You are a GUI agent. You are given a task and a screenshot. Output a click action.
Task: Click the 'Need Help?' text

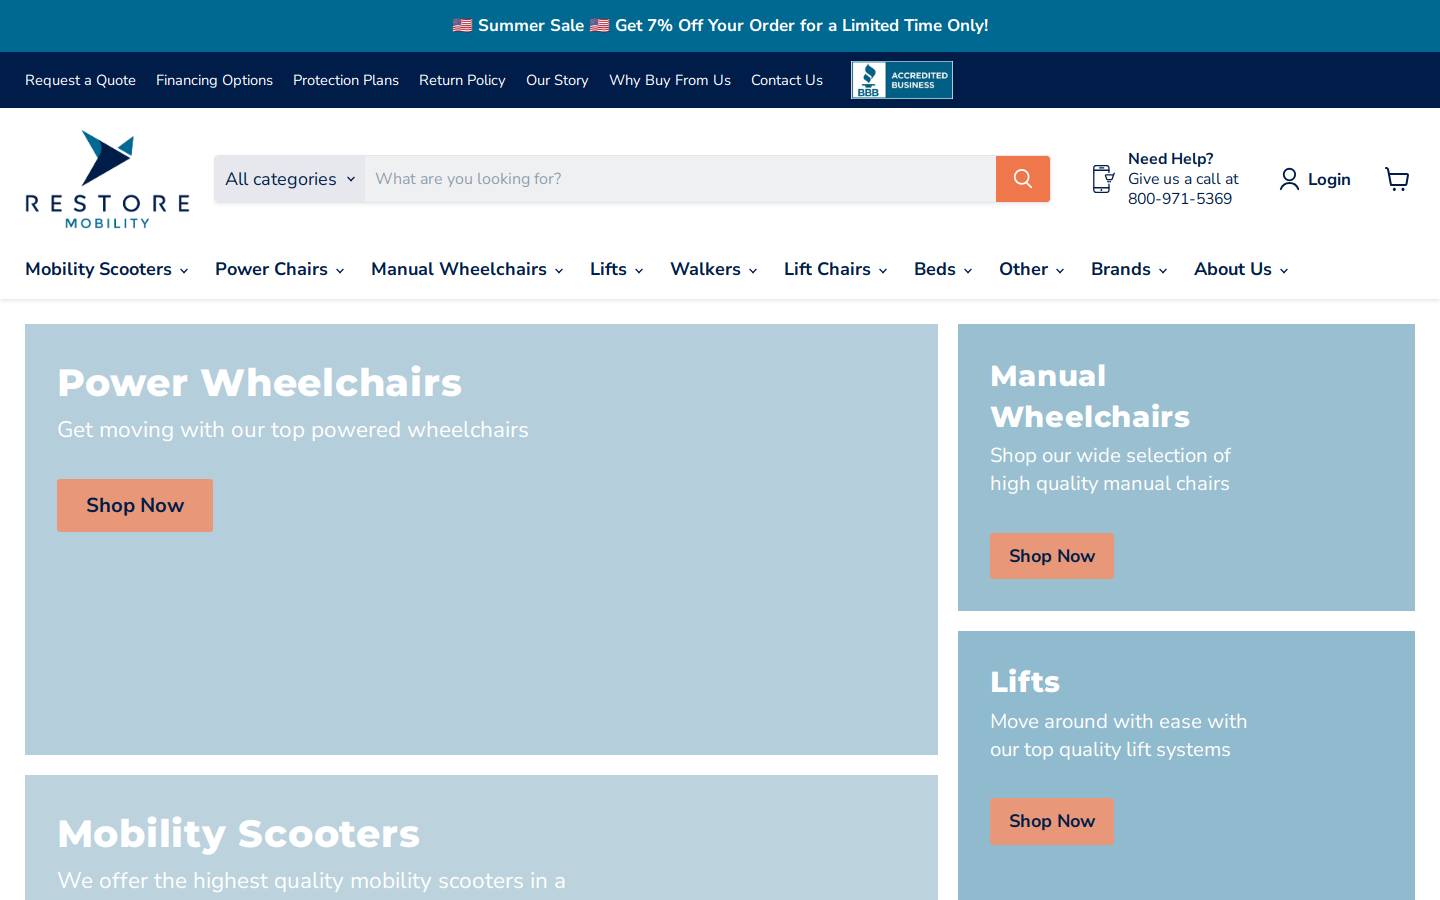tap(1171, 159)
